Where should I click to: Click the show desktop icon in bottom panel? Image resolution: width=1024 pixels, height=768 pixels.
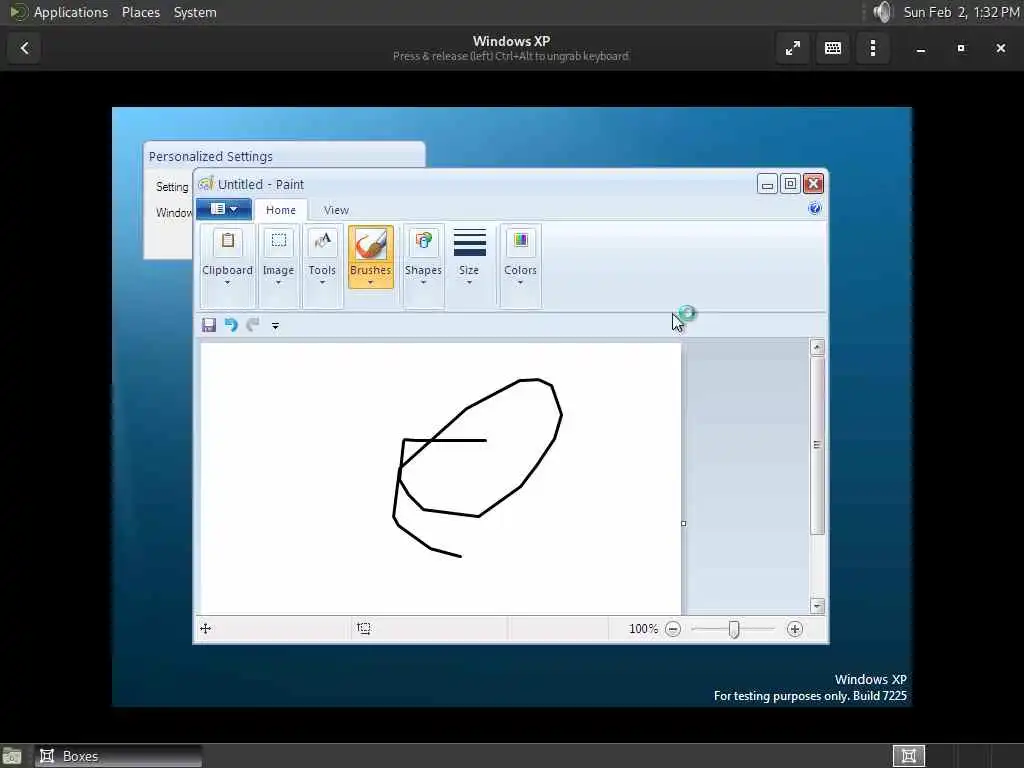point(12,757)
